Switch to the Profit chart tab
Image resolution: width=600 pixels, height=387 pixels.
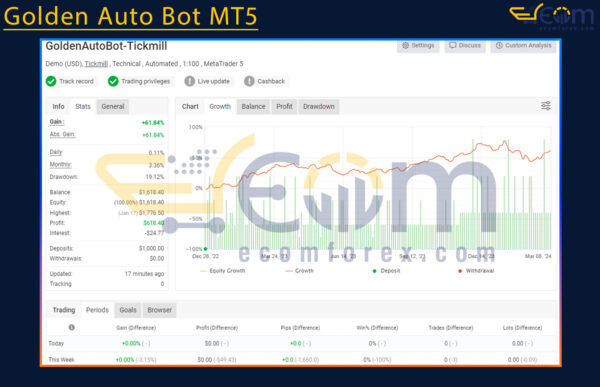284,106
